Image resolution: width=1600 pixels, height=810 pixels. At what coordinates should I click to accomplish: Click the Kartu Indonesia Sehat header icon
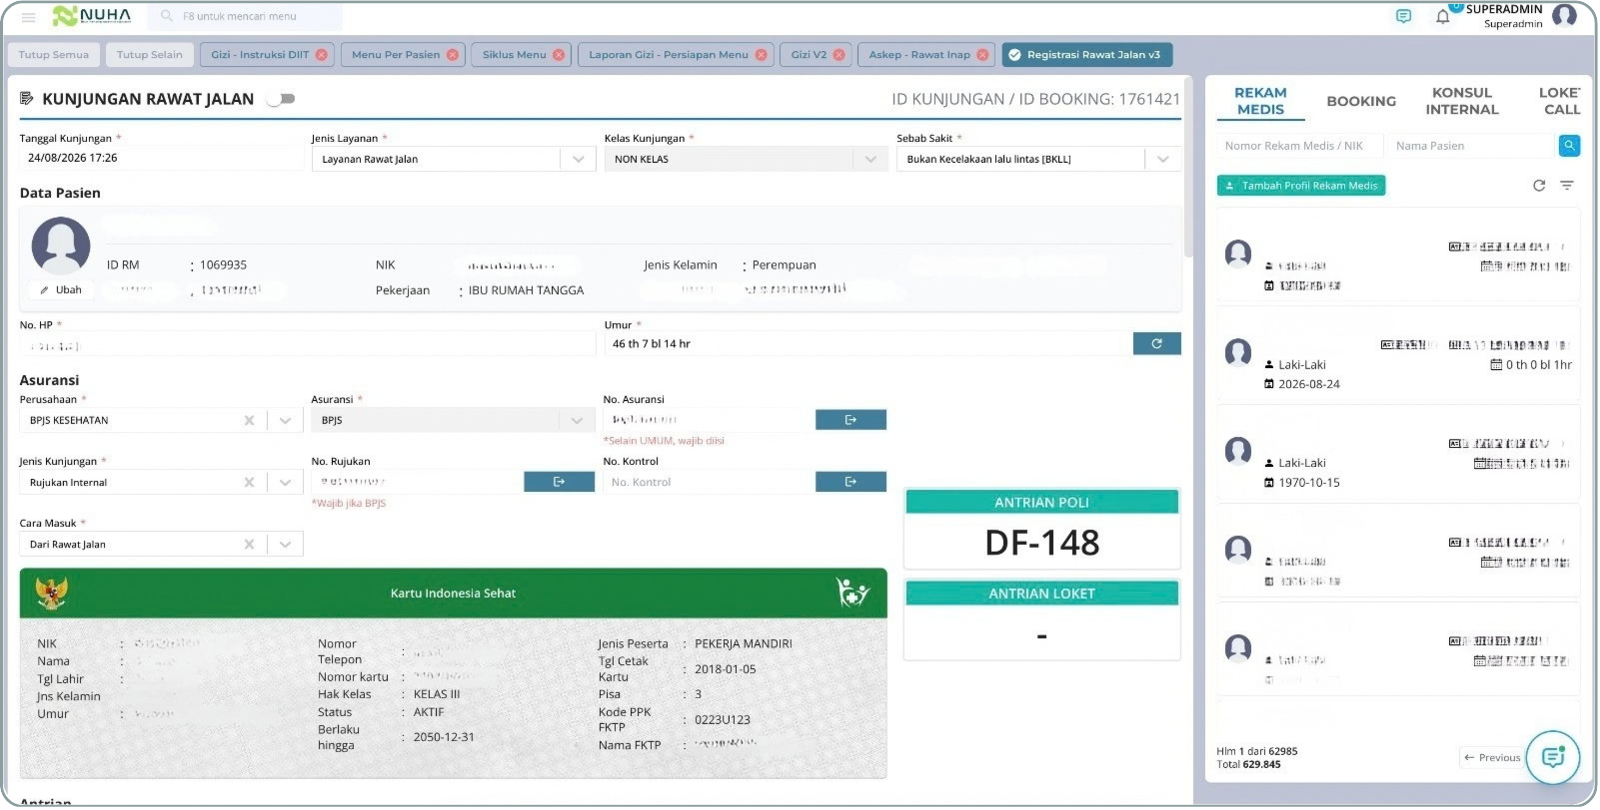(x=852, y=593)
